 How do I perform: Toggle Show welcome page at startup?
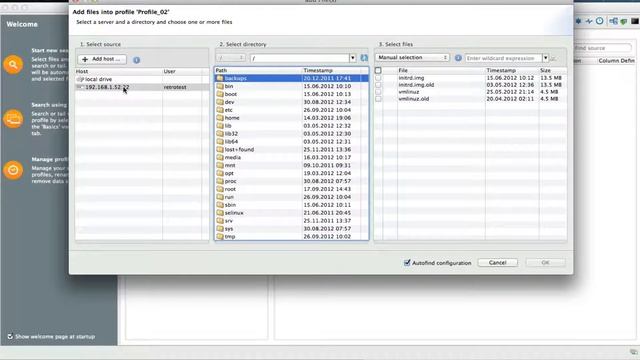click(x=10, y=336)
